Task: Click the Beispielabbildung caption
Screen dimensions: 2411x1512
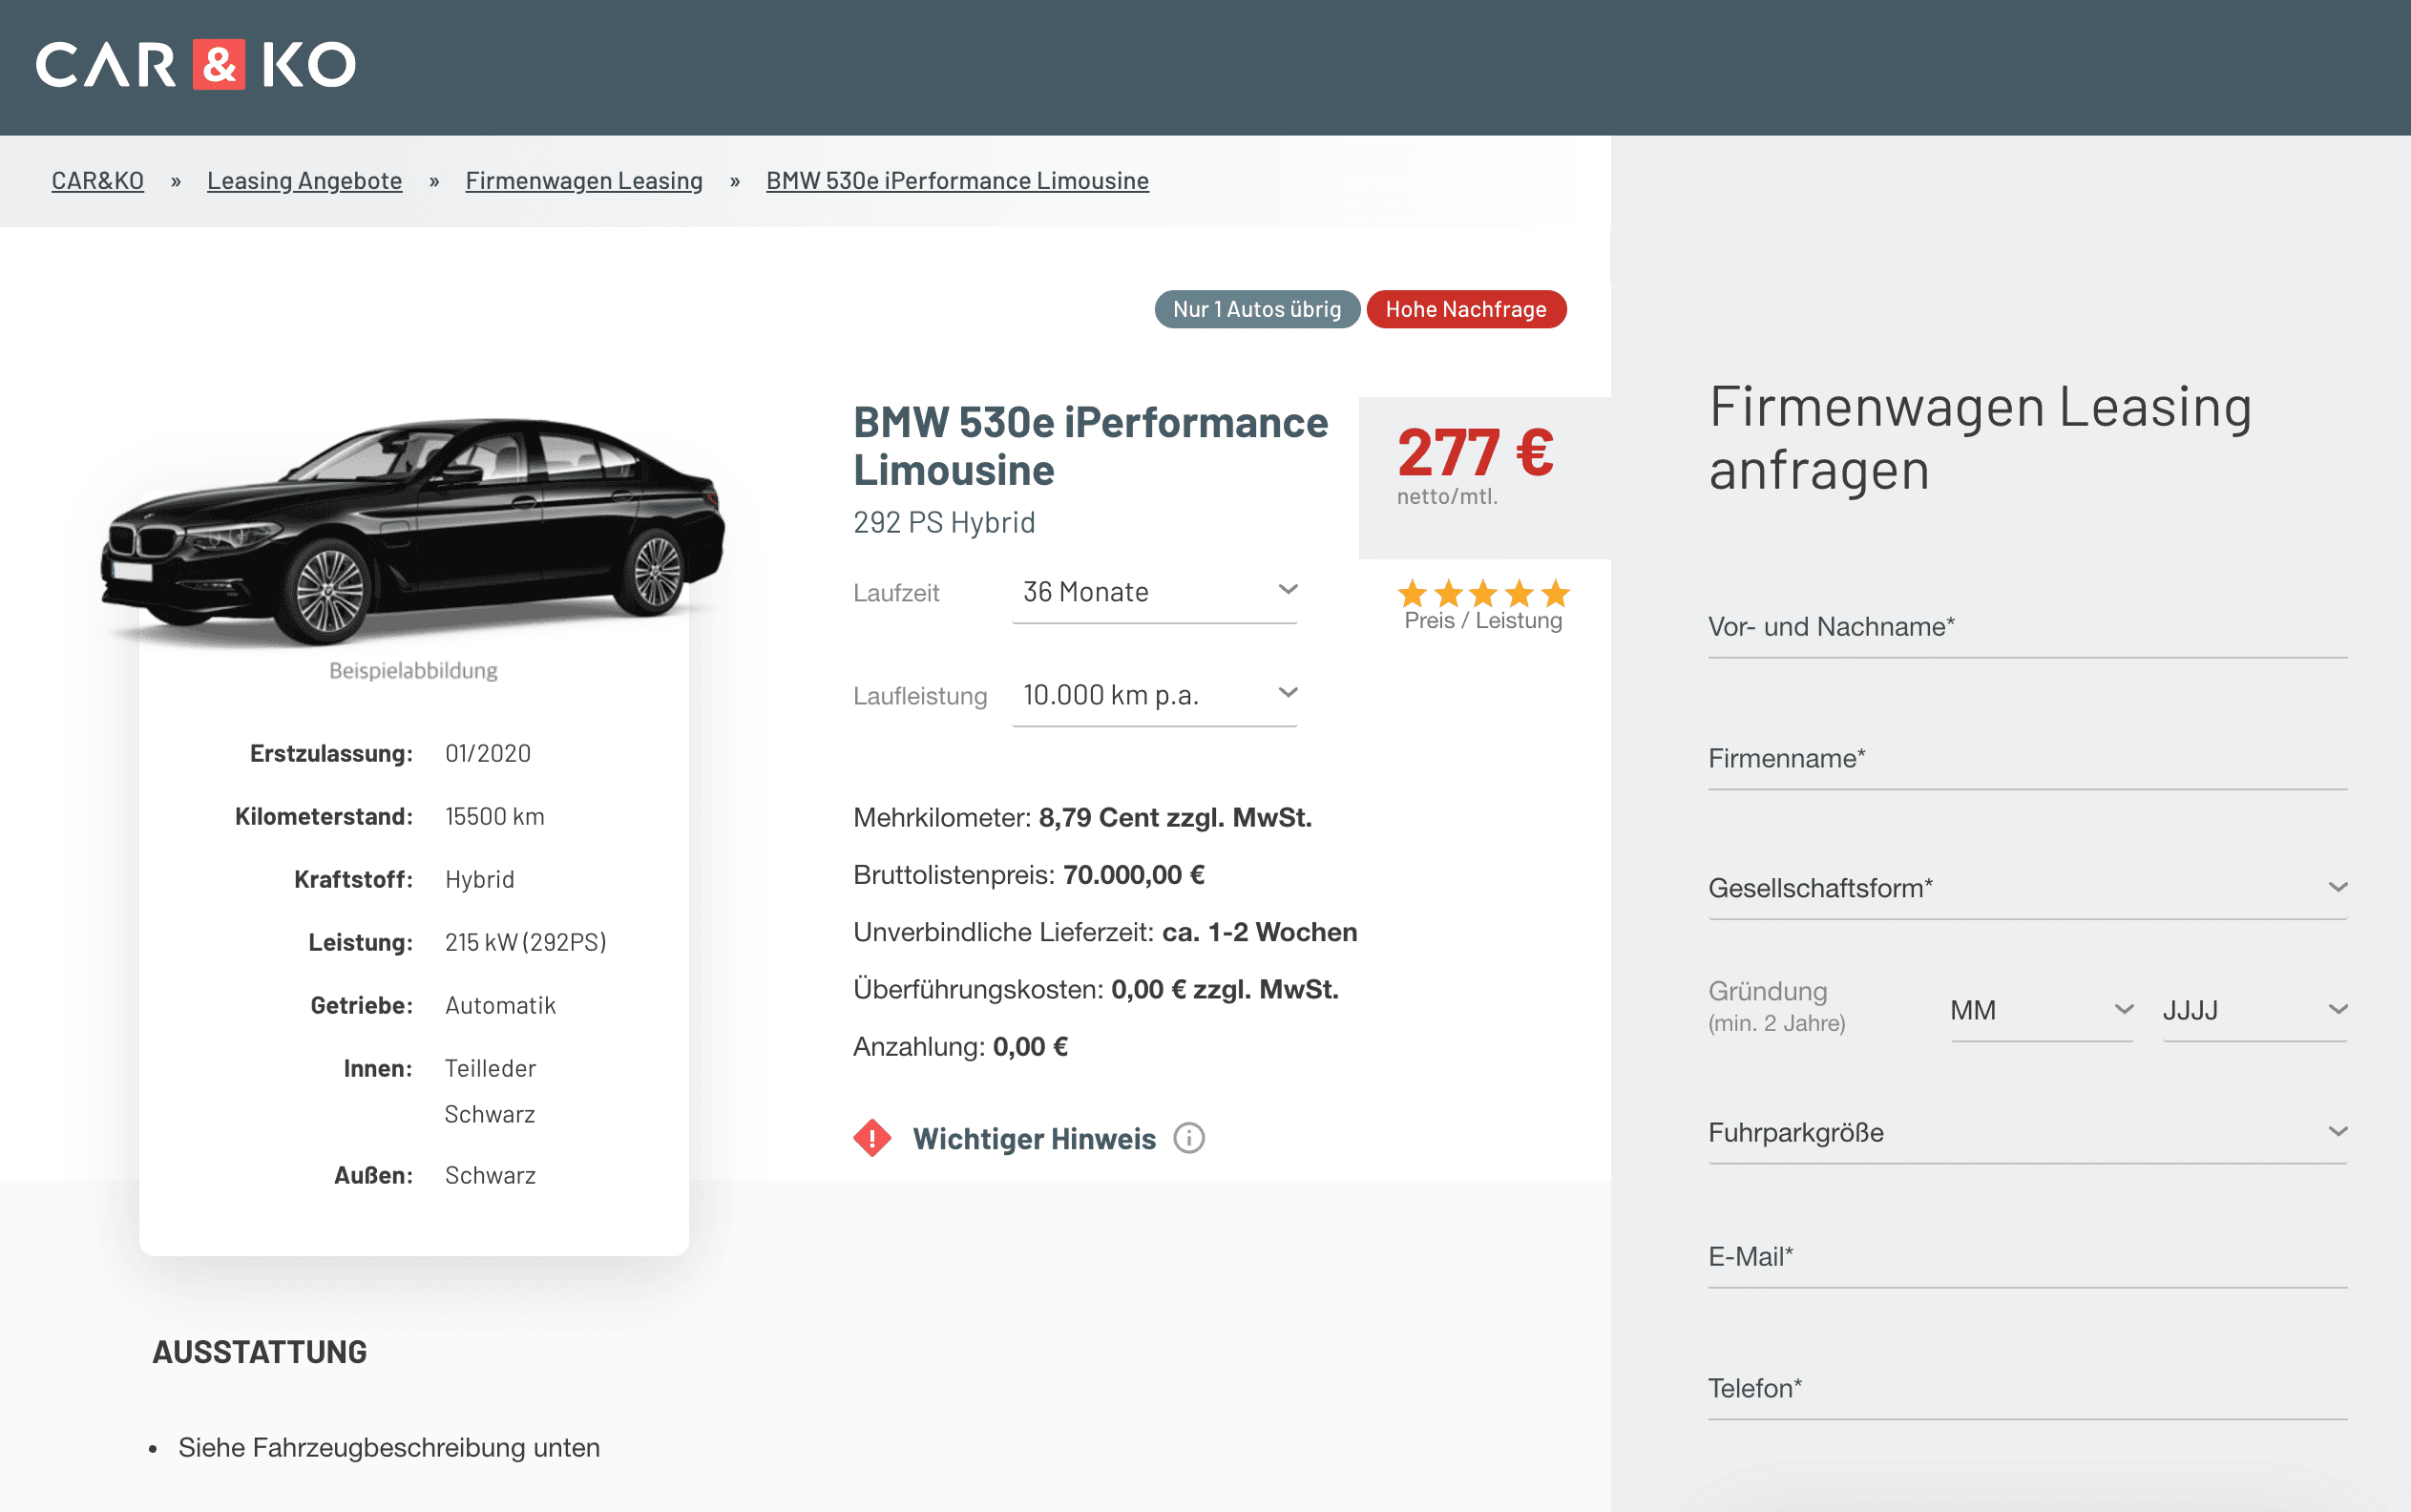Action: (x=413, y=671)
